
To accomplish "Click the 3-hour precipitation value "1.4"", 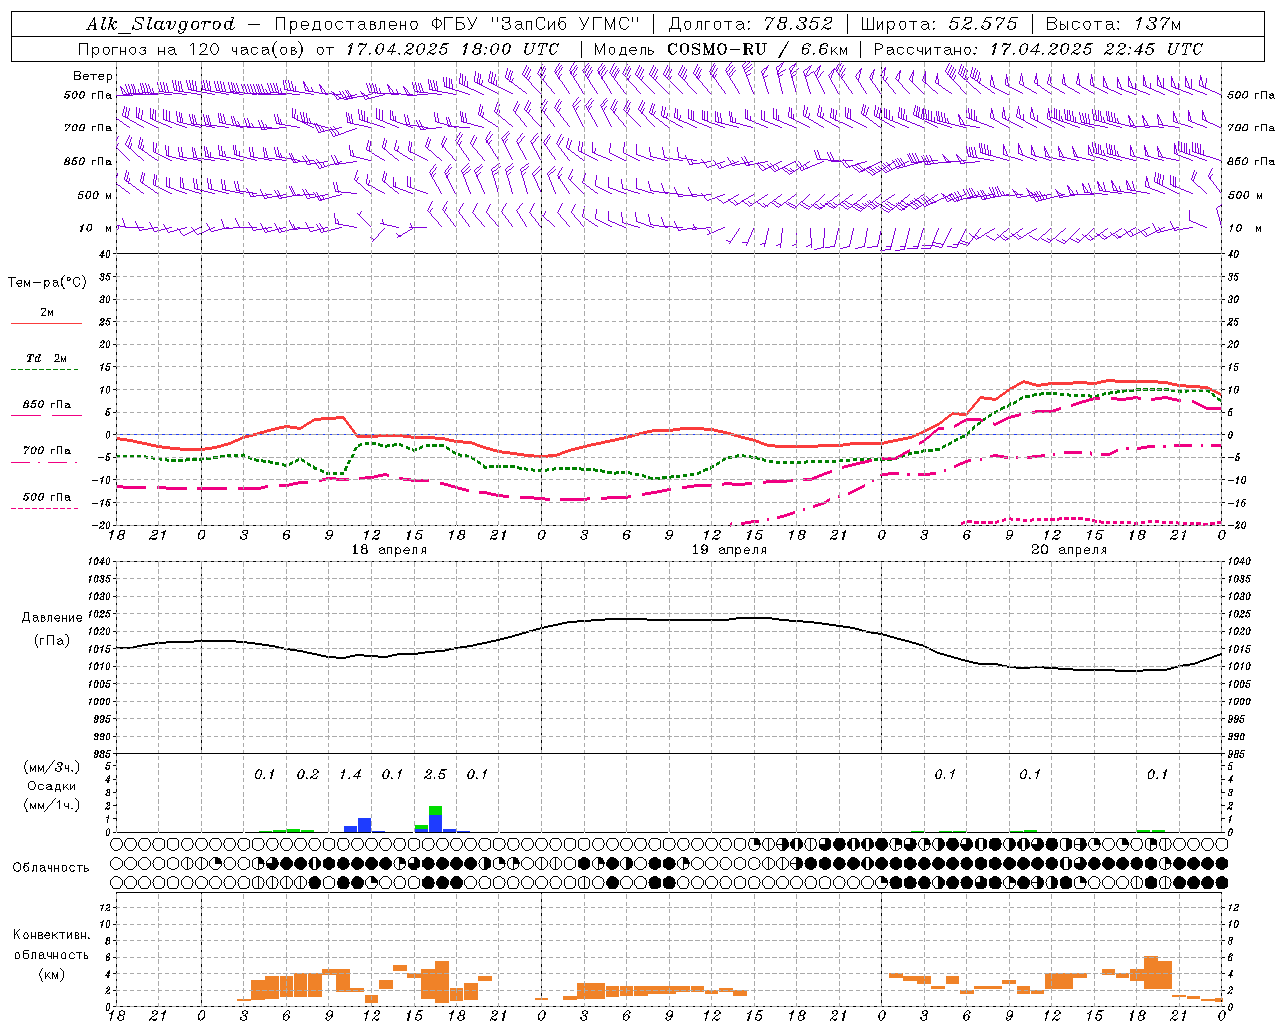I will pyautogui.click(x=350, y=774).
